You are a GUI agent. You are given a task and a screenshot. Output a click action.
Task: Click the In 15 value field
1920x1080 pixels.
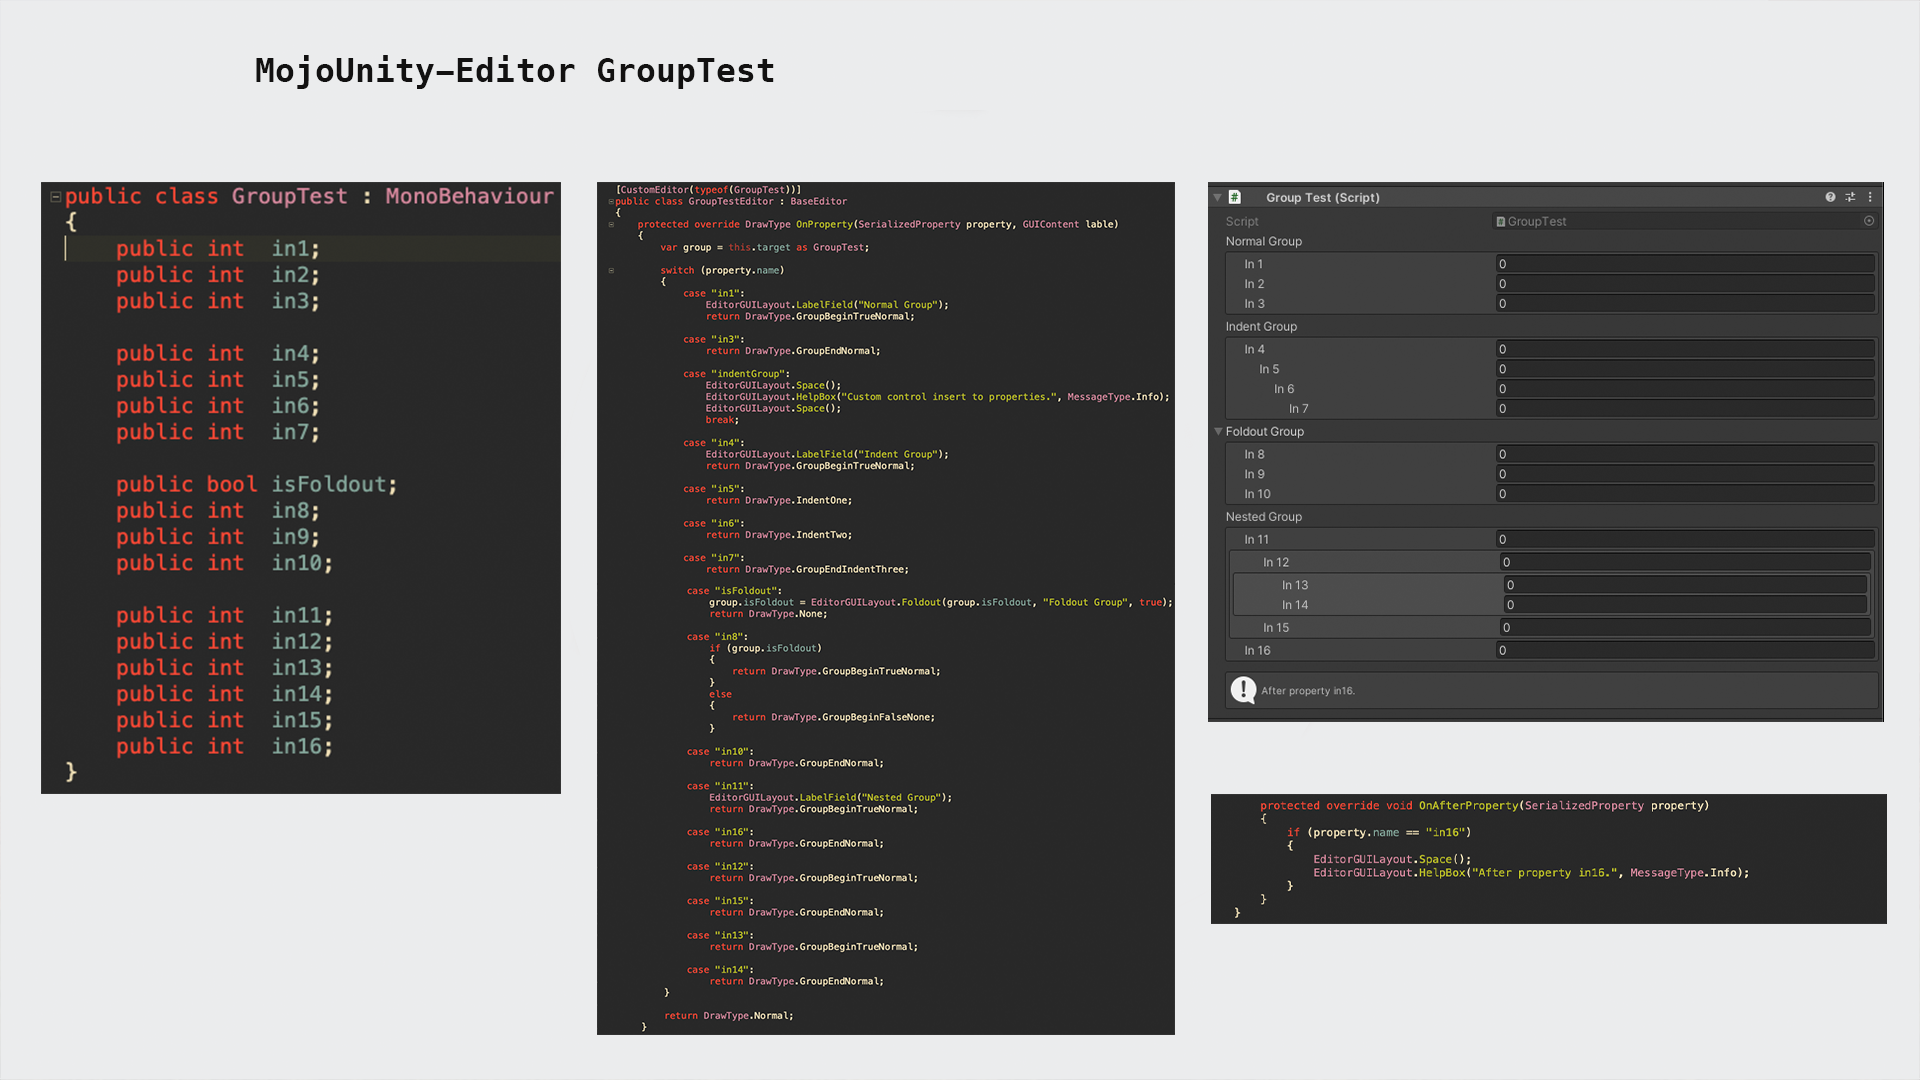click(1685, 628)
